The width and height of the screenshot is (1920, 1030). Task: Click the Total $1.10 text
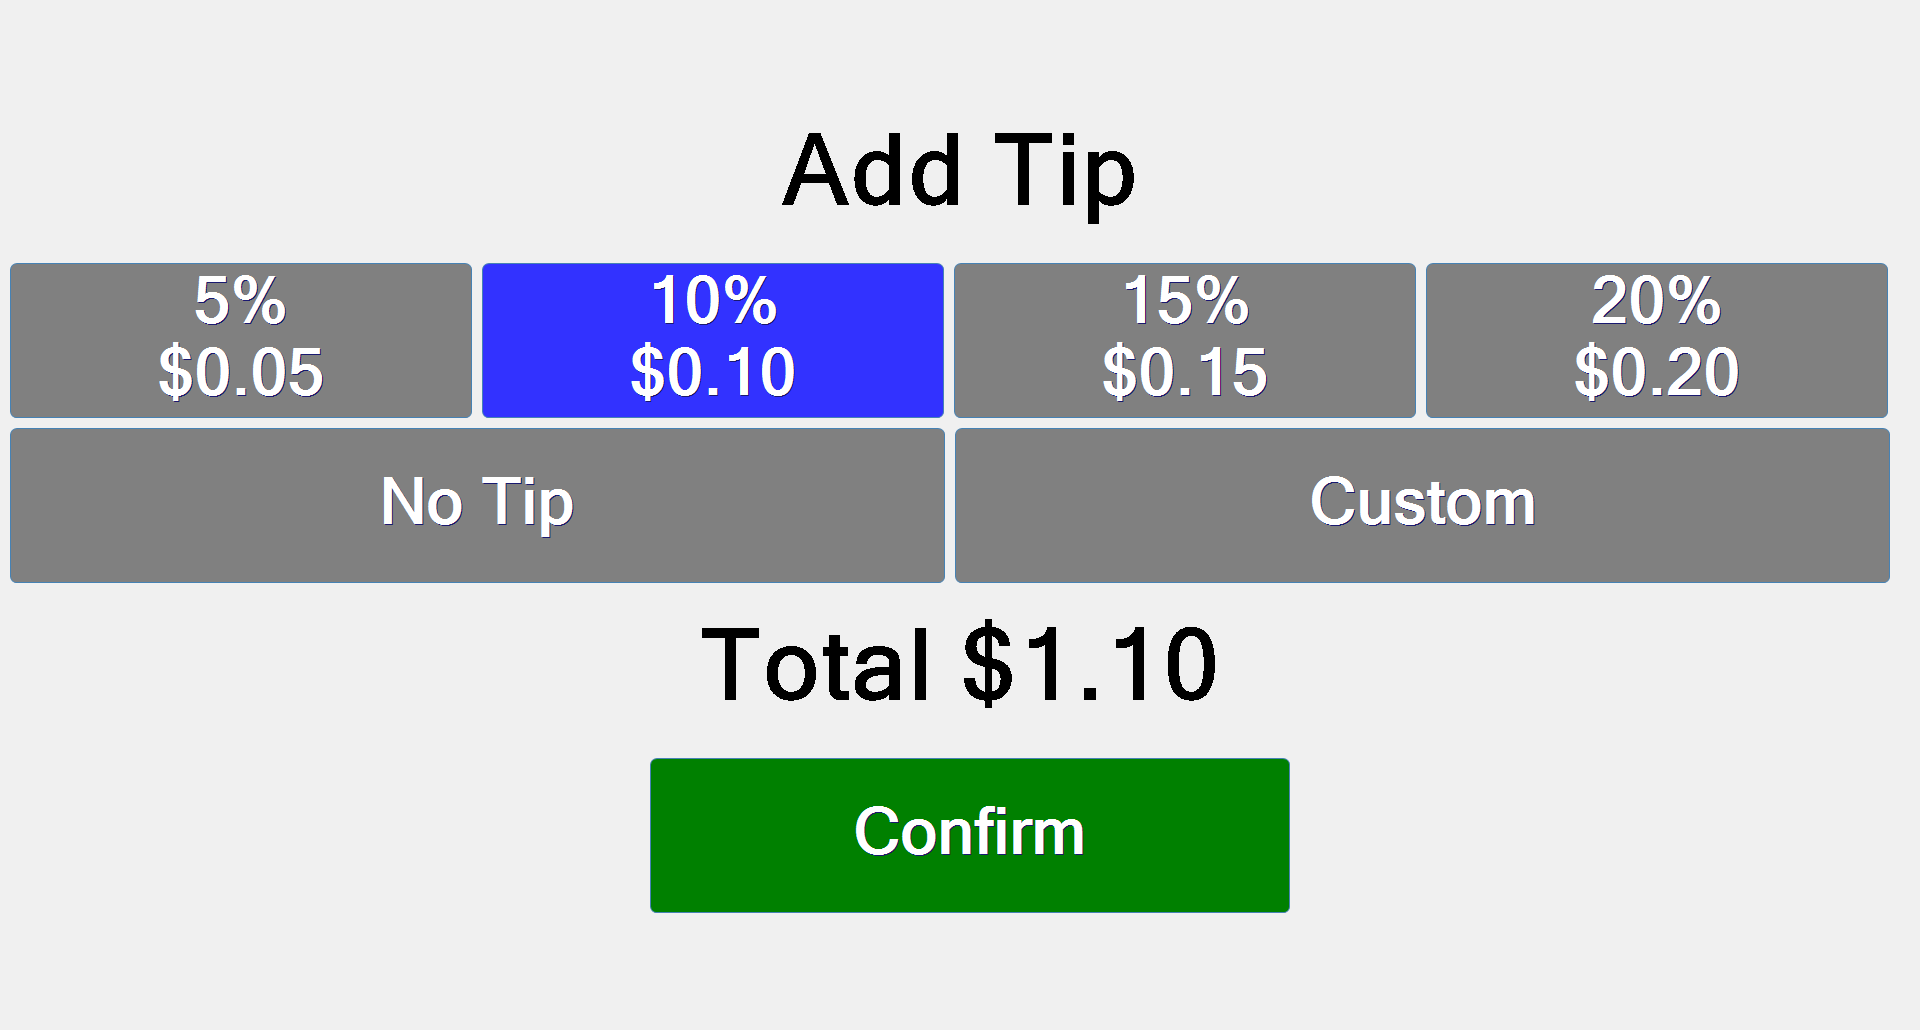[x=959, y=664]
